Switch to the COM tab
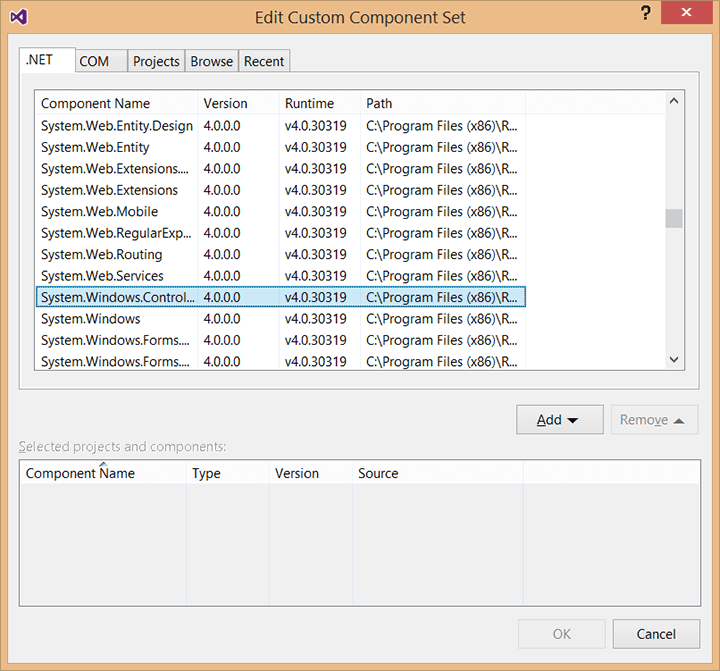Viewport: 720px width, 671px height. tap(101, 61)
